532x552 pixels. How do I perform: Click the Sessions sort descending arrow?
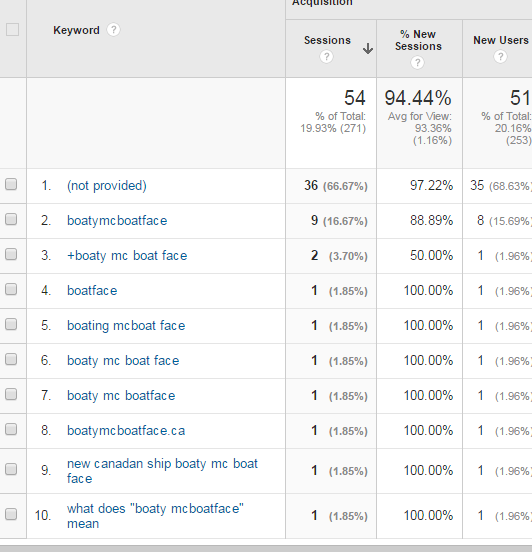pos(368,49)
